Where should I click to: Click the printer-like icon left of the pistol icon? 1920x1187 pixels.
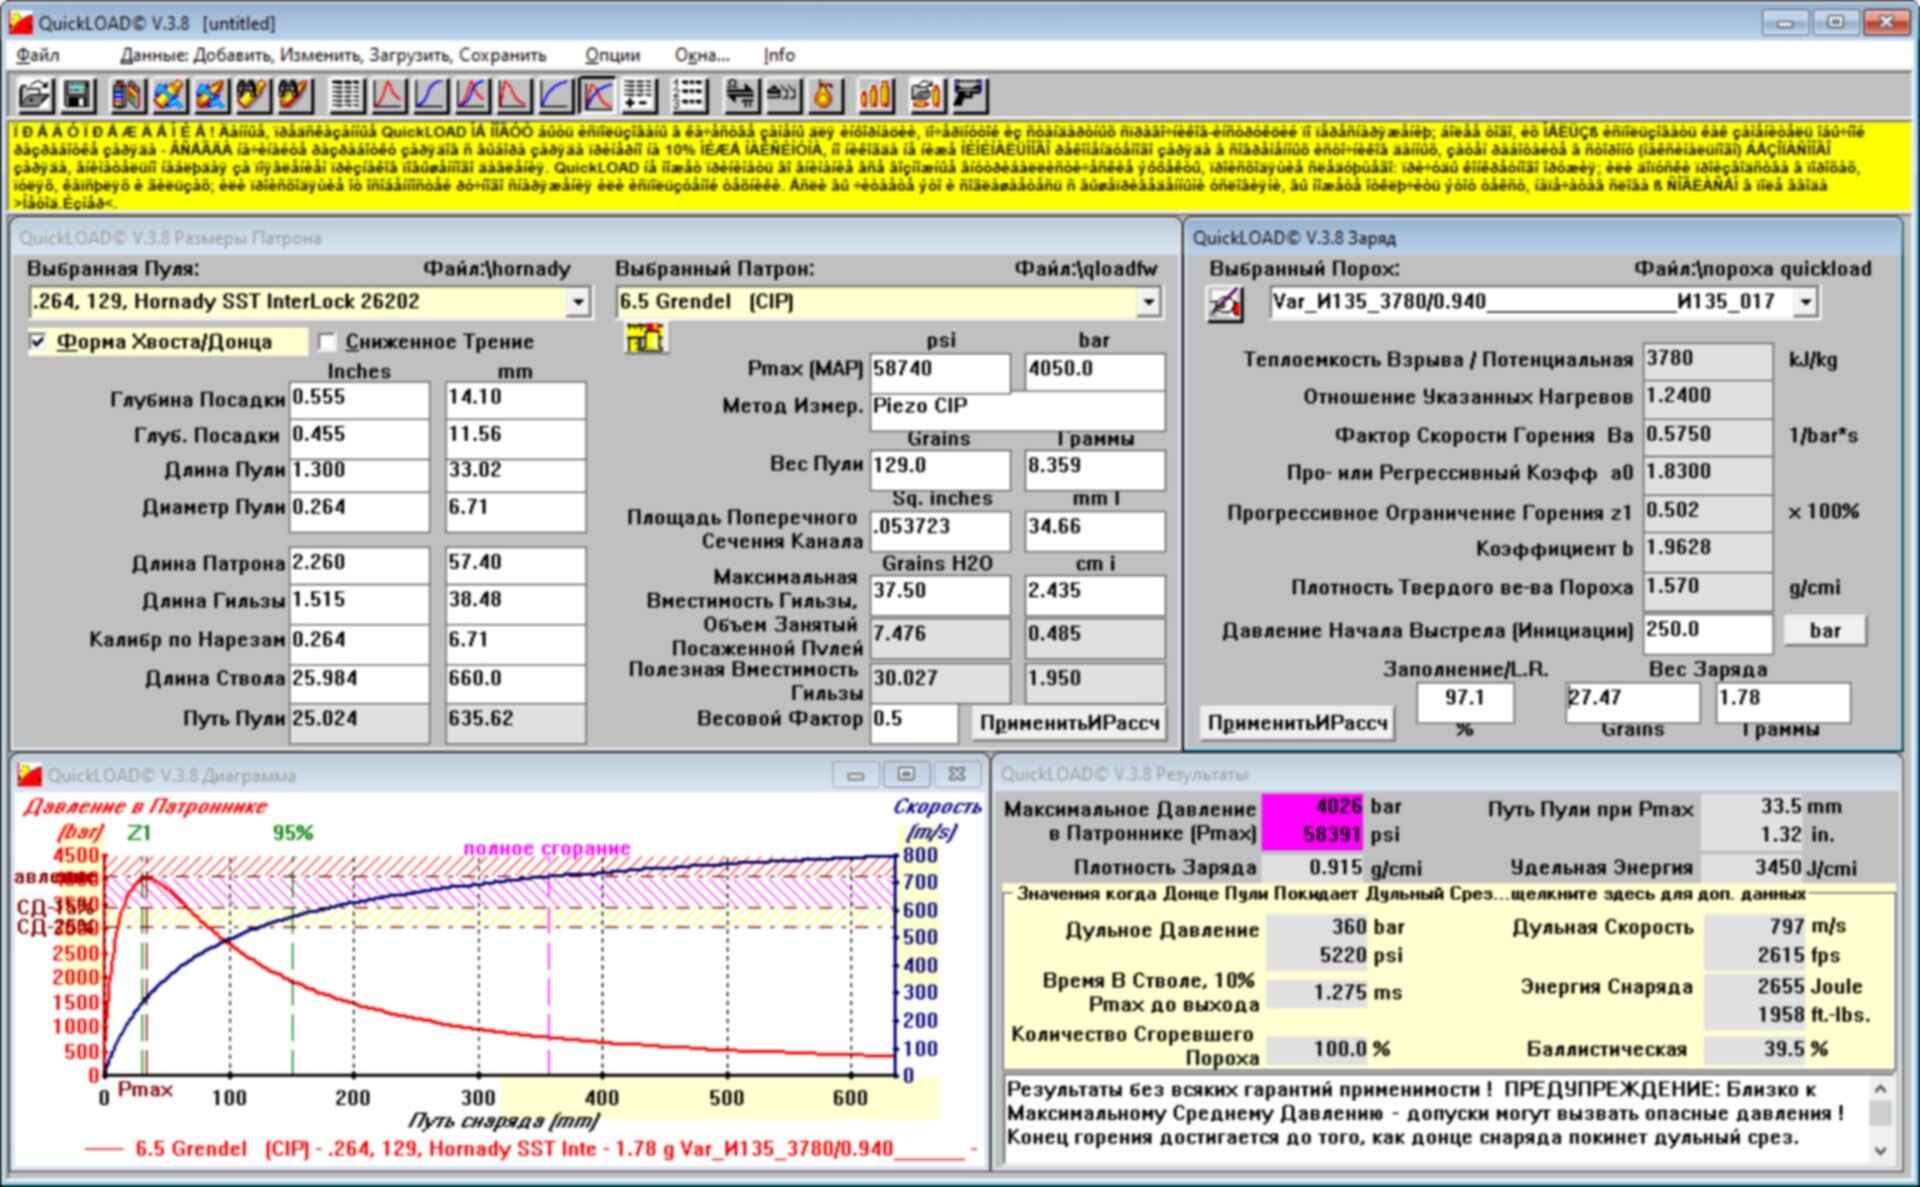tap(927, 95)
